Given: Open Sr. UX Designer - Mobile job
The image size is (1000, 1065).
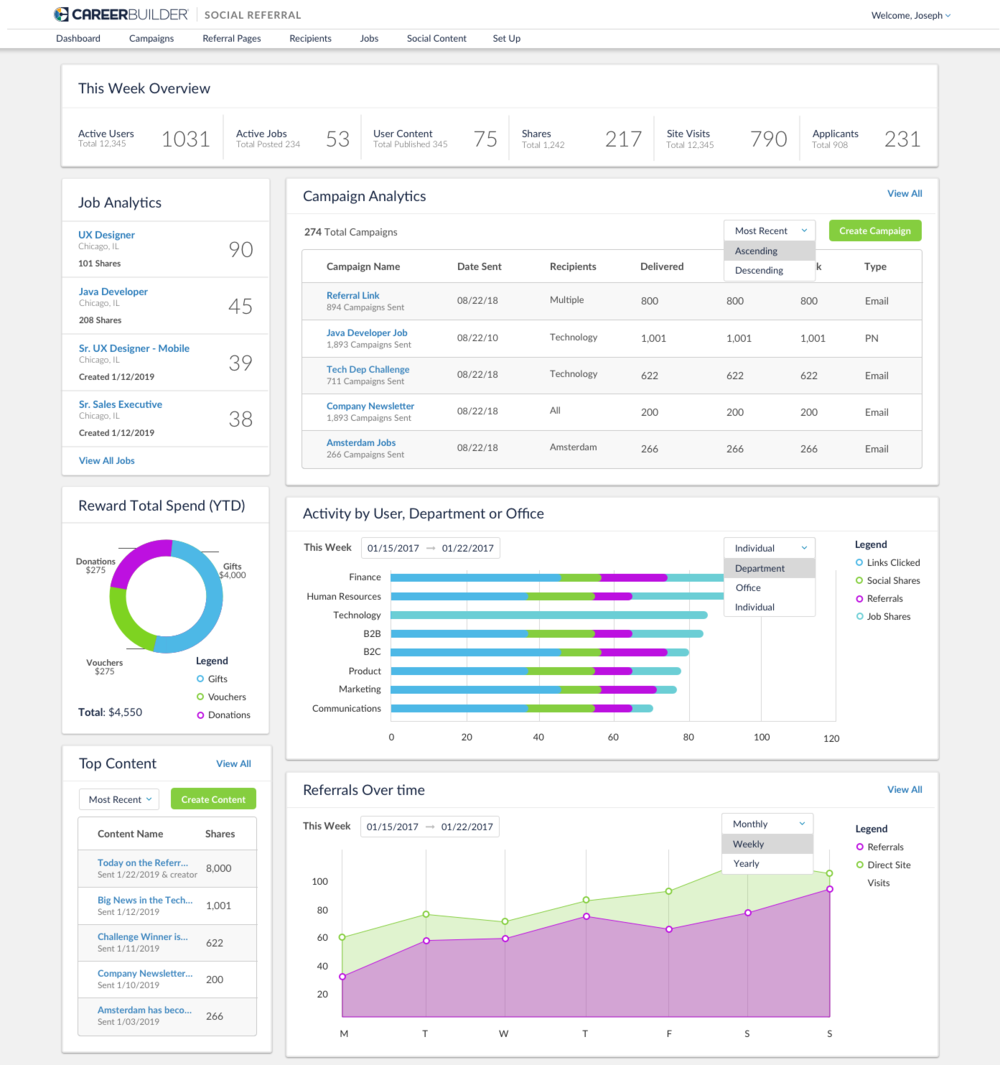Looking at the screenshot, I should tap(134, 348).
